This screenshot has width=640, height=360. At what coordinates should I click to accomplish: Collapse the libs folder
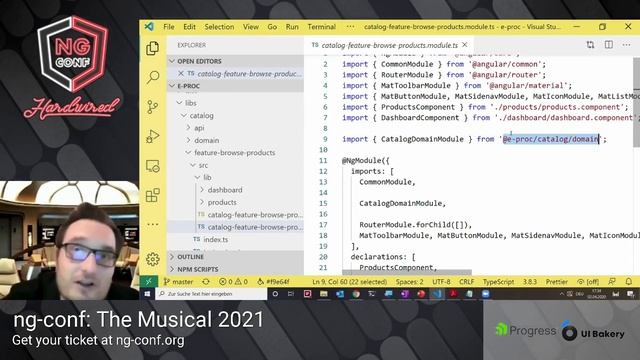179,103
